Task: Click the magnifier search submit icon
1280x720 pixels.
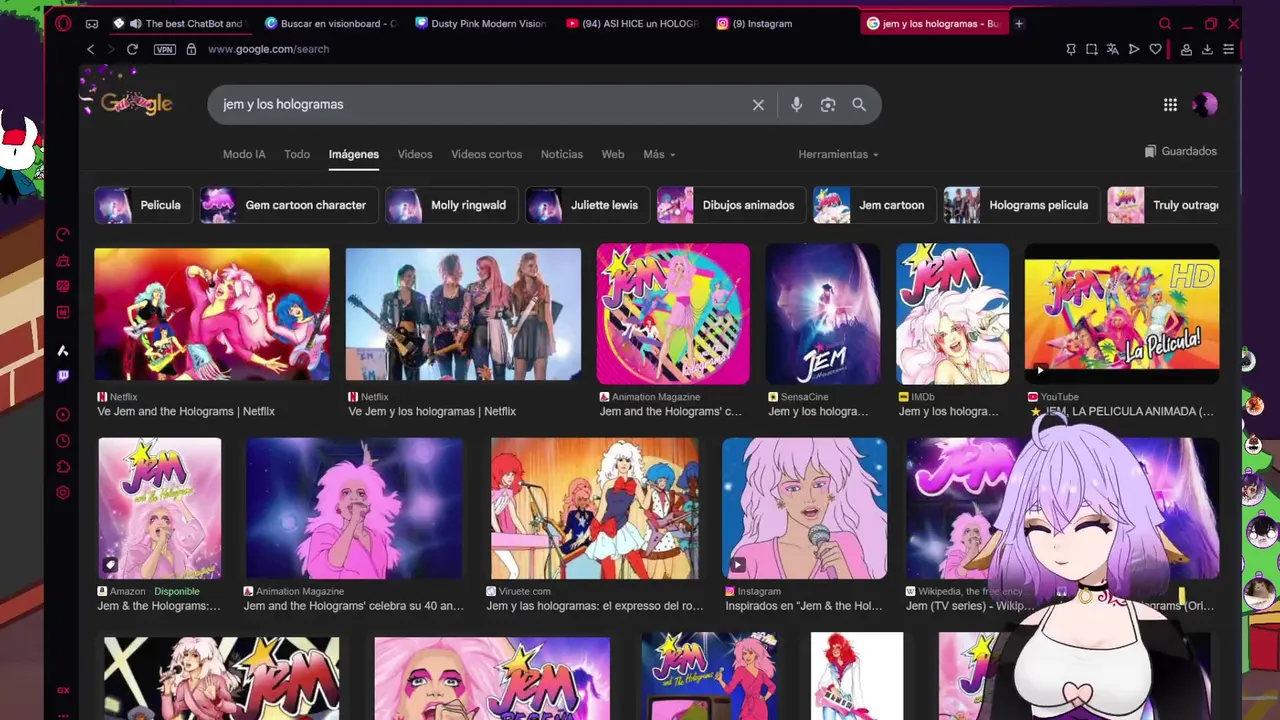Action: (859, 104)
